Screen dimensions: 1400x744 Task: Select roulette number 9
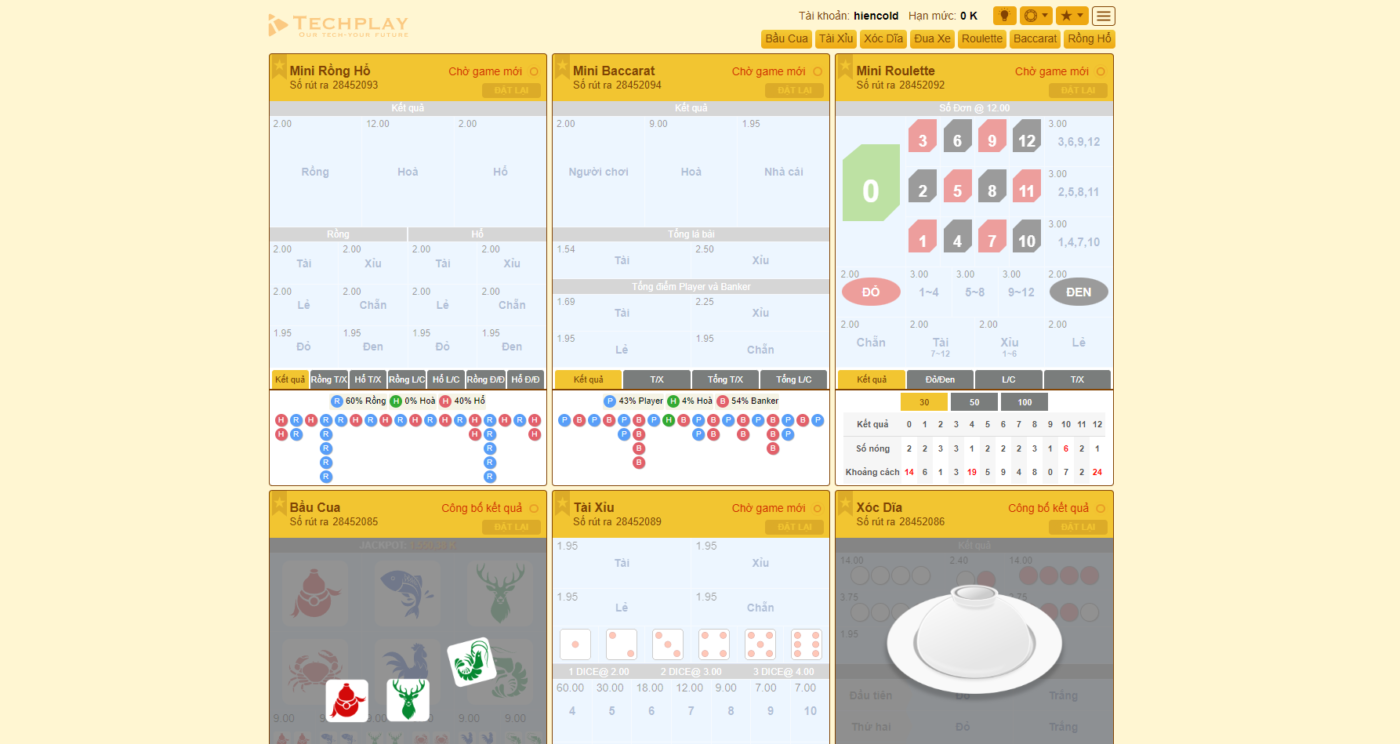[992, 136]
